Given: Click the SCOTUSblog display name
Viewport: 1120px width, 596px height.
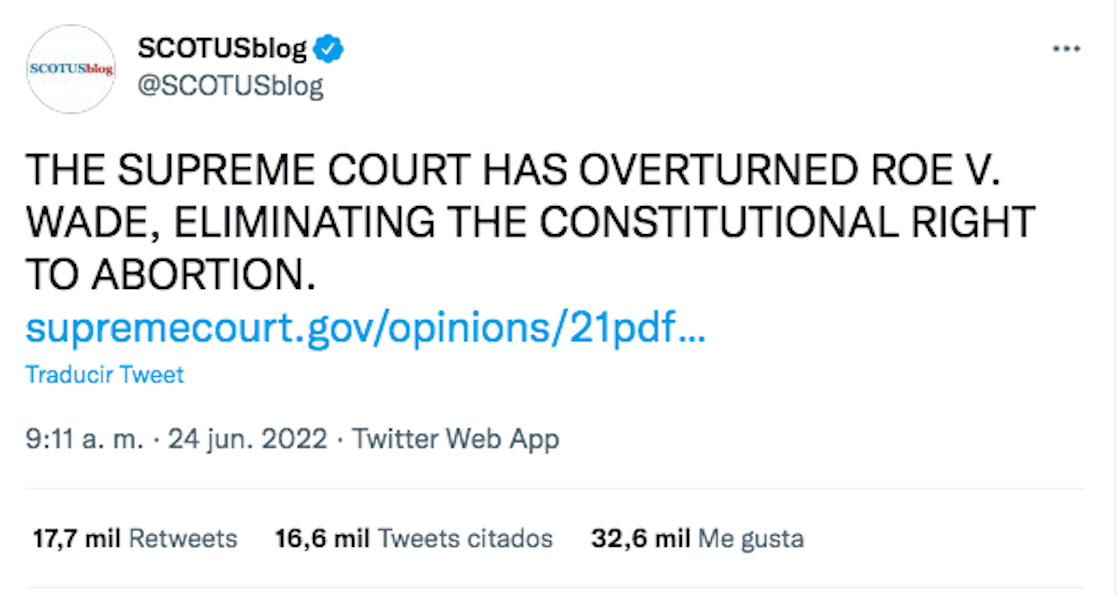Looking at the screenshot, I should 222,47.
